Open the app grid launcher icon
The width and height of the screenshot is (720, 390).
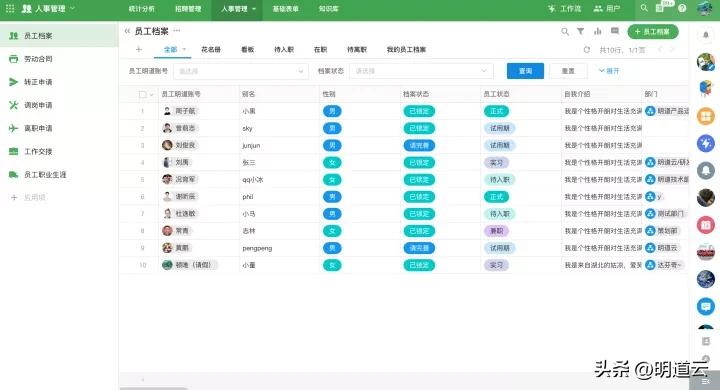point(10,8)
